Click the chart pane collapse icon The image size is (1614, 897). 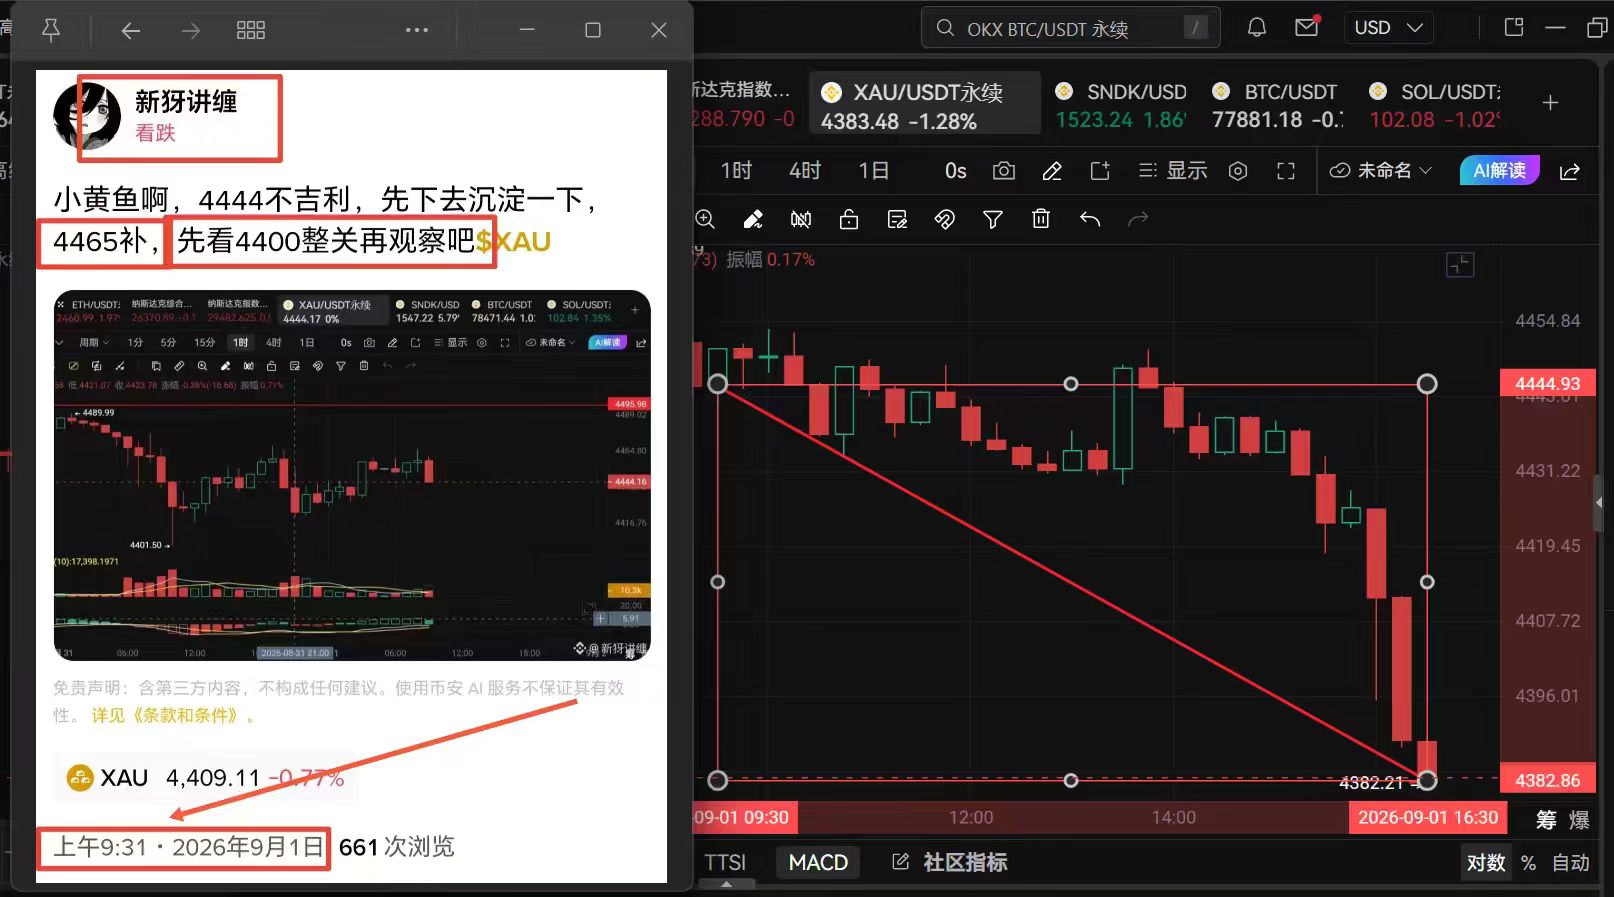click(x=1460, y=265)
